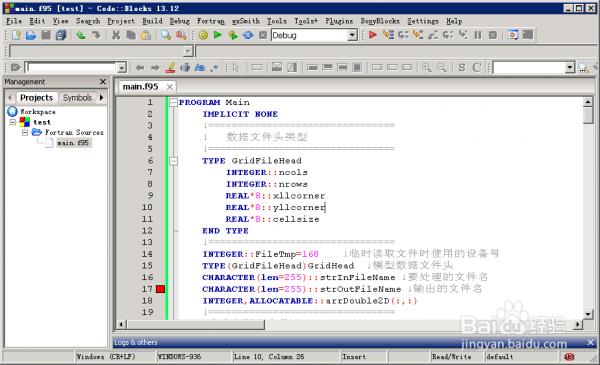The width and height of the screenshot is (600, 365).
Task: Click the Open folder icon in toolbar
Action: [31, 35]
